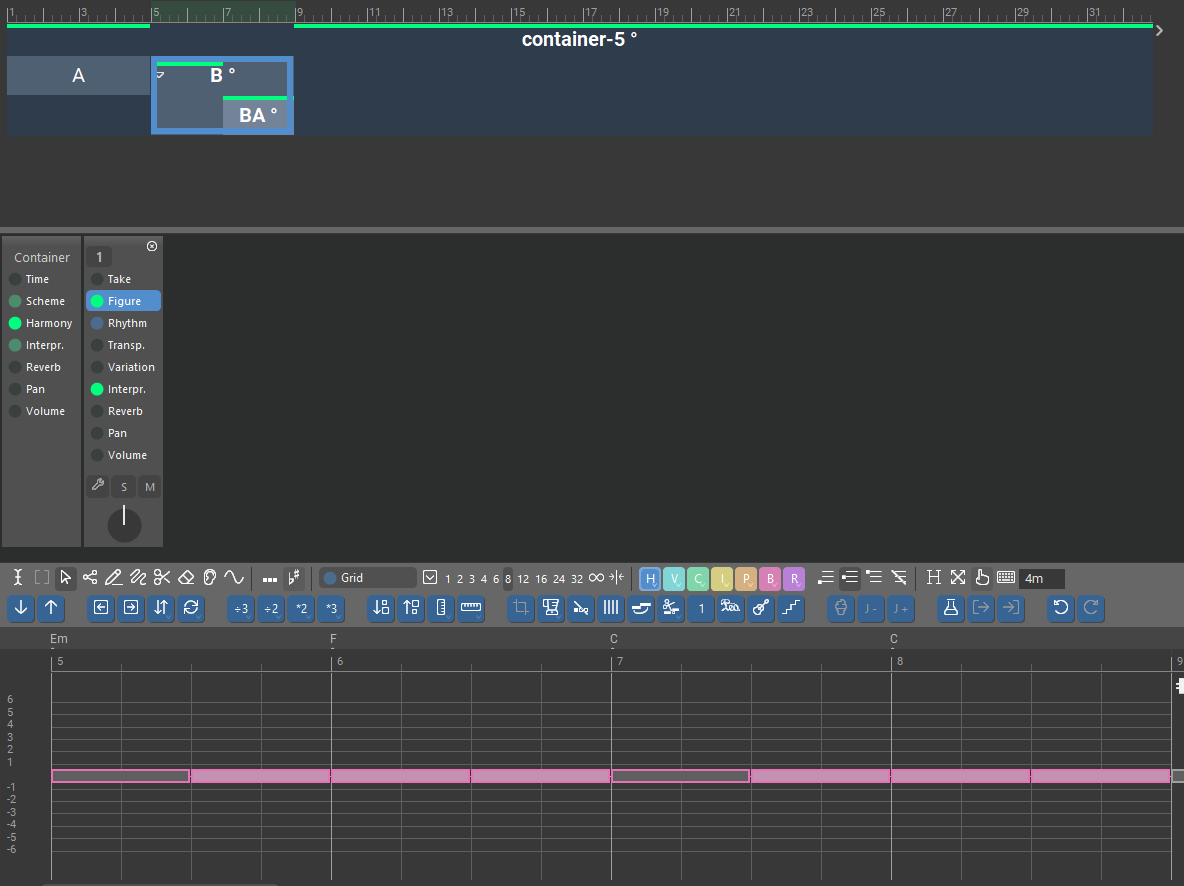The width and height of the screenshot is (1184, 886).
Task: Select the Variation parameter
Action: 131,367
